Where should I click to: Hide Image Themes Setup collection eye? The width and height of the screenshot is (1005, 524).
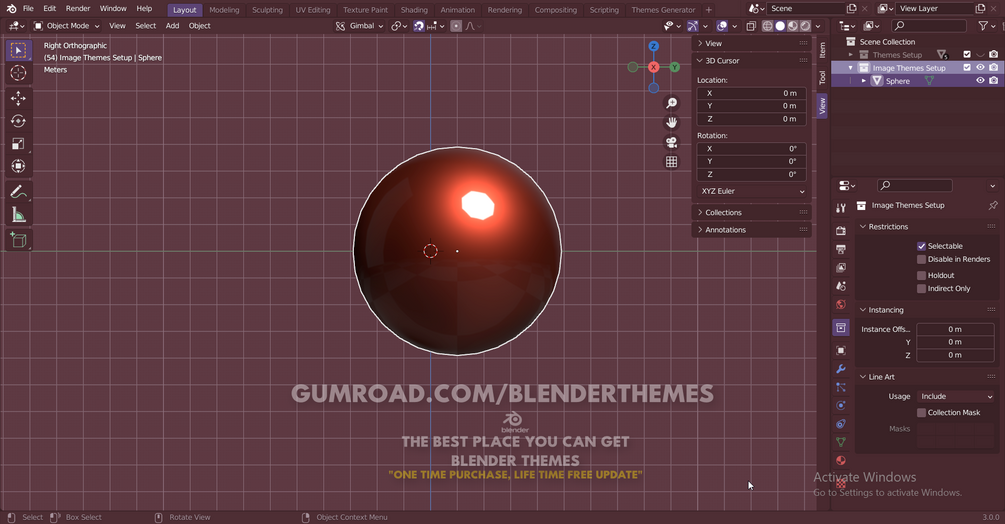[979, 67]
